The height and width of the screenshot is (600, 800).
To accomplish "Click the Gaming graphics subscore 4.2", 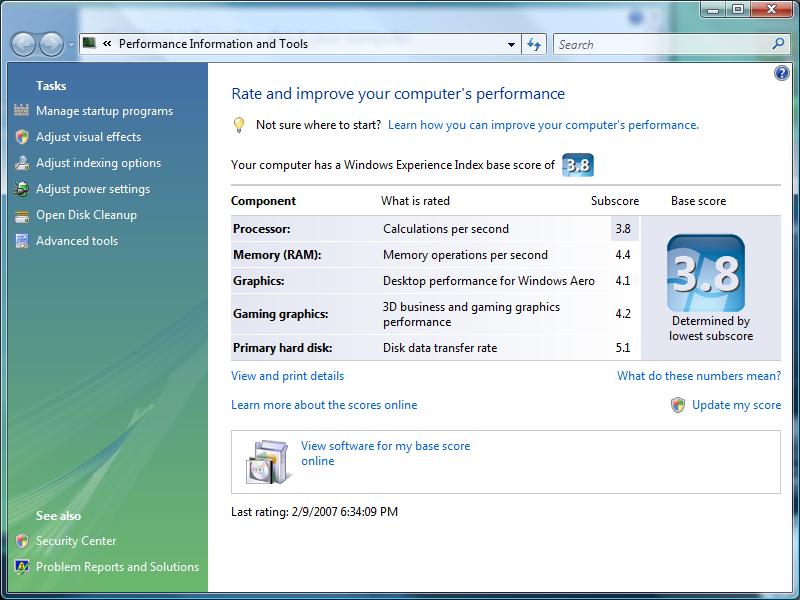I will tap(623, 314).
